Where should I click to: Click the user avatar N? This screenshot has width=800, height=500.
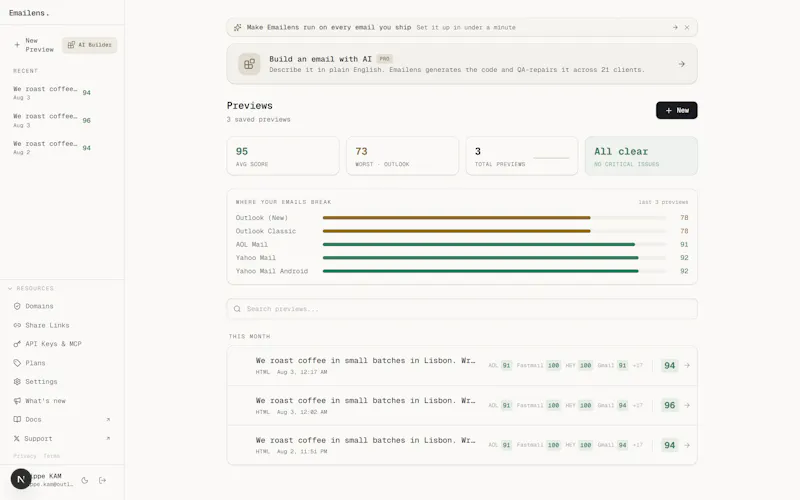pos(21,479)
